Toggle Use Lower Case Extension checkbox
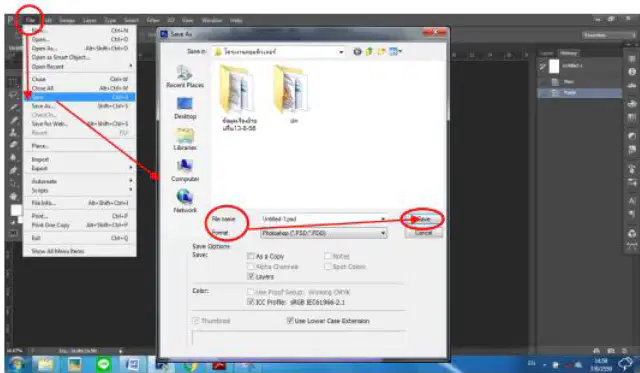Screen dimensions: 640x373 click(x=290, y=321)
